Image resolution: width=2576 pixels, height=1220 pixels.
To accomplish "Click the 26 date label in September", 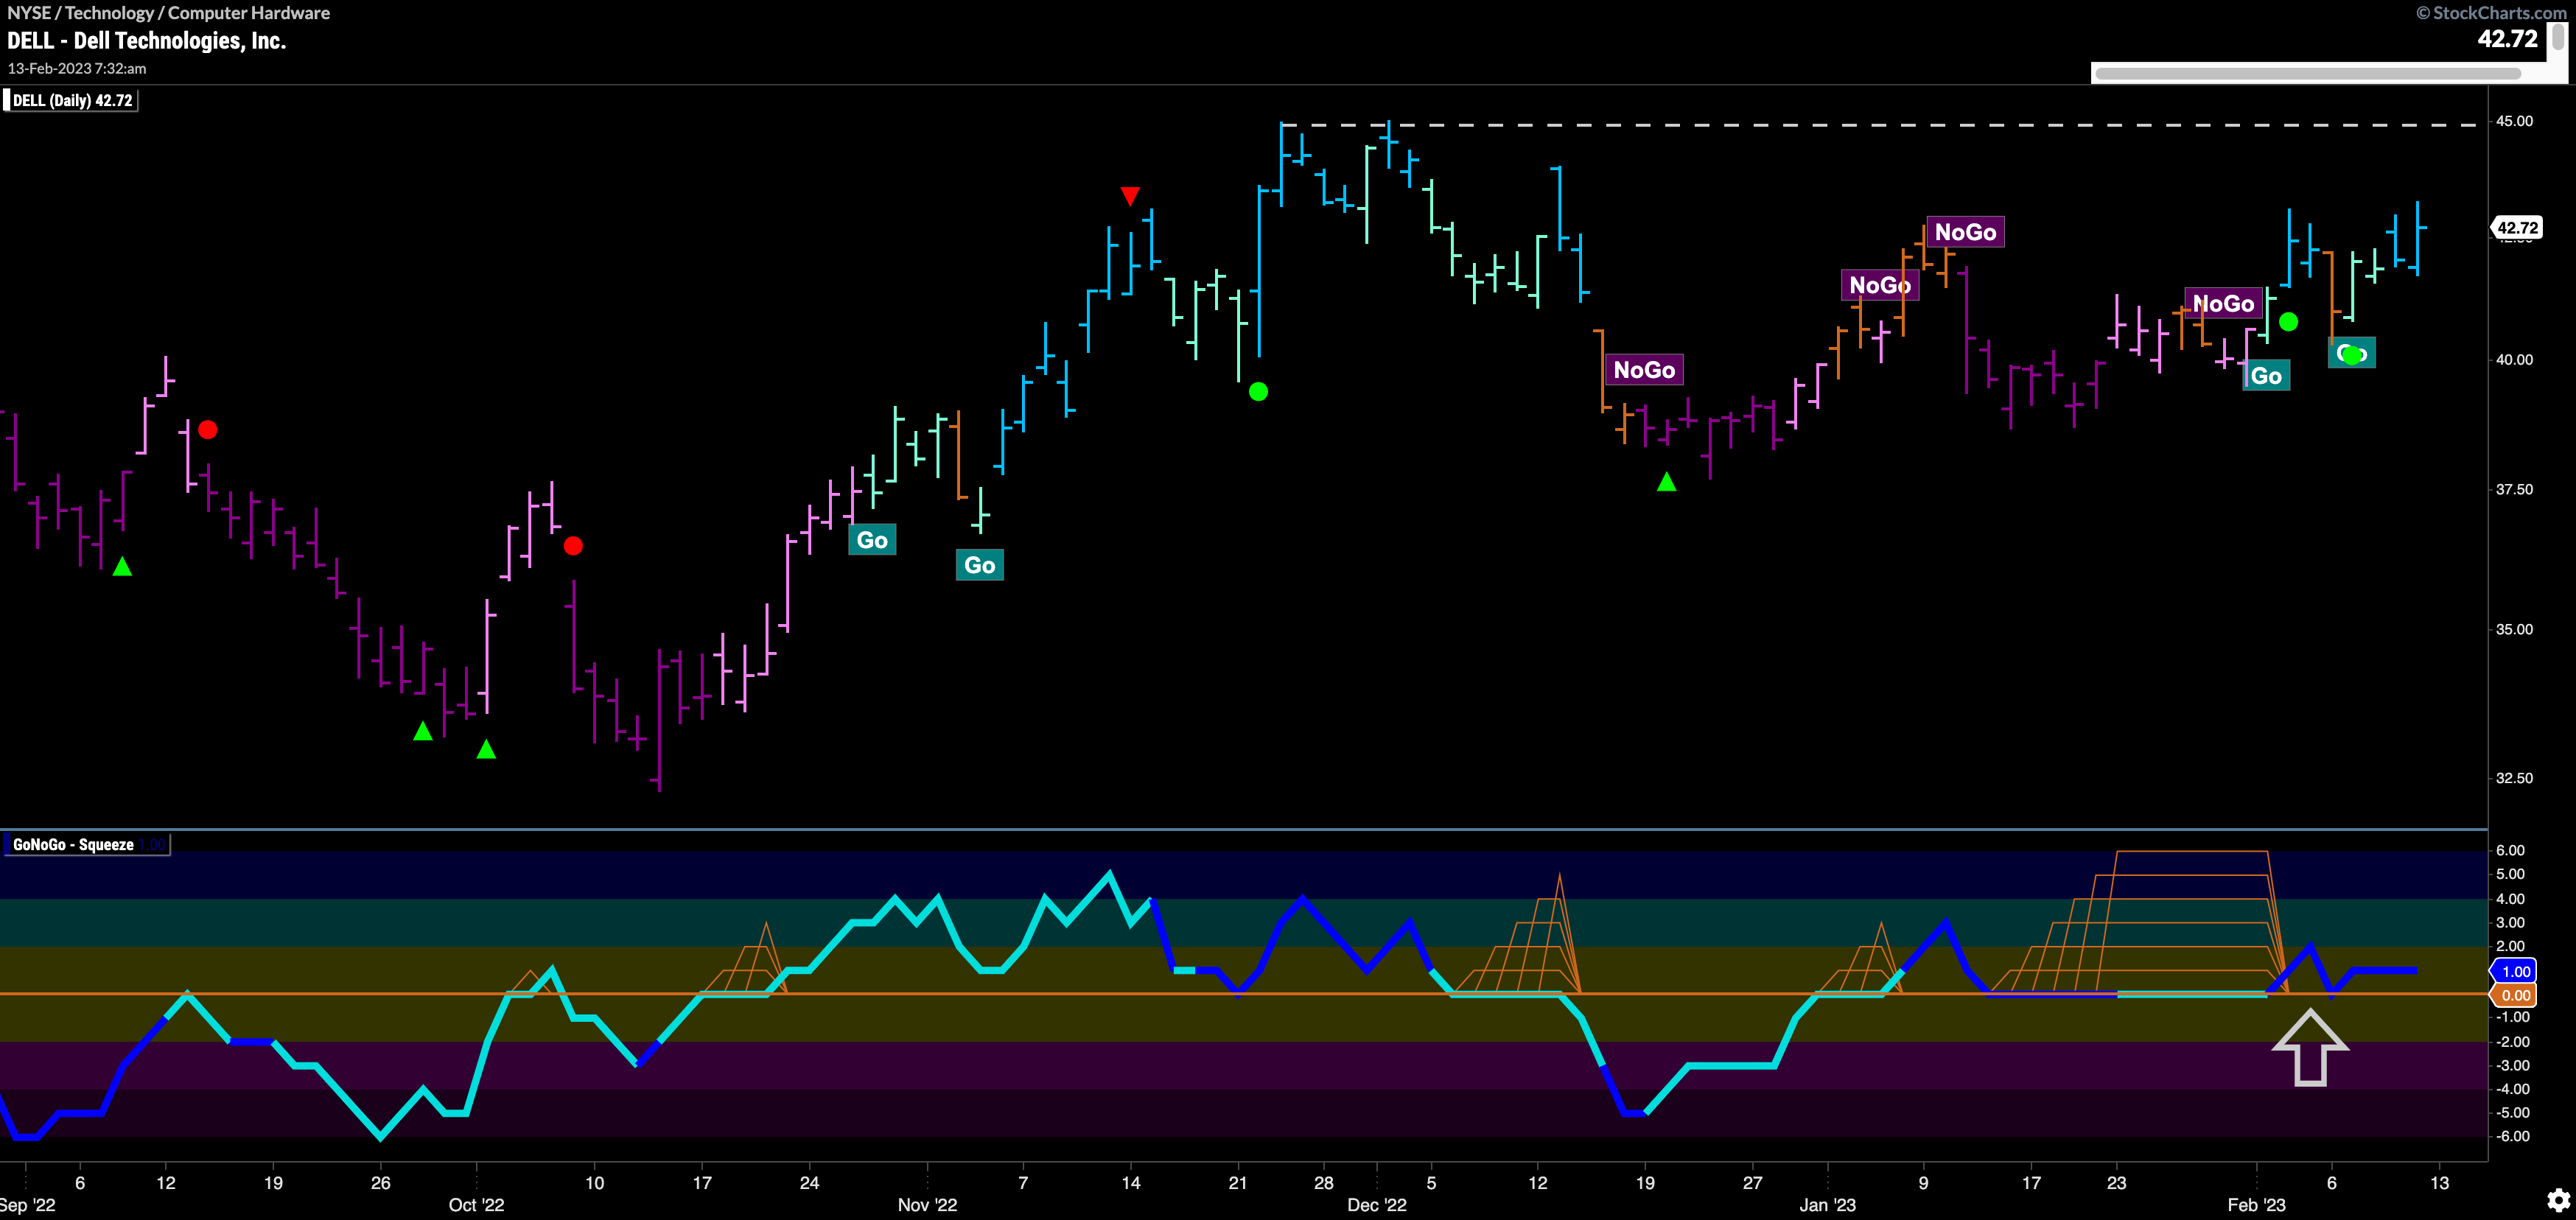I will click(x=380, y=1183).
